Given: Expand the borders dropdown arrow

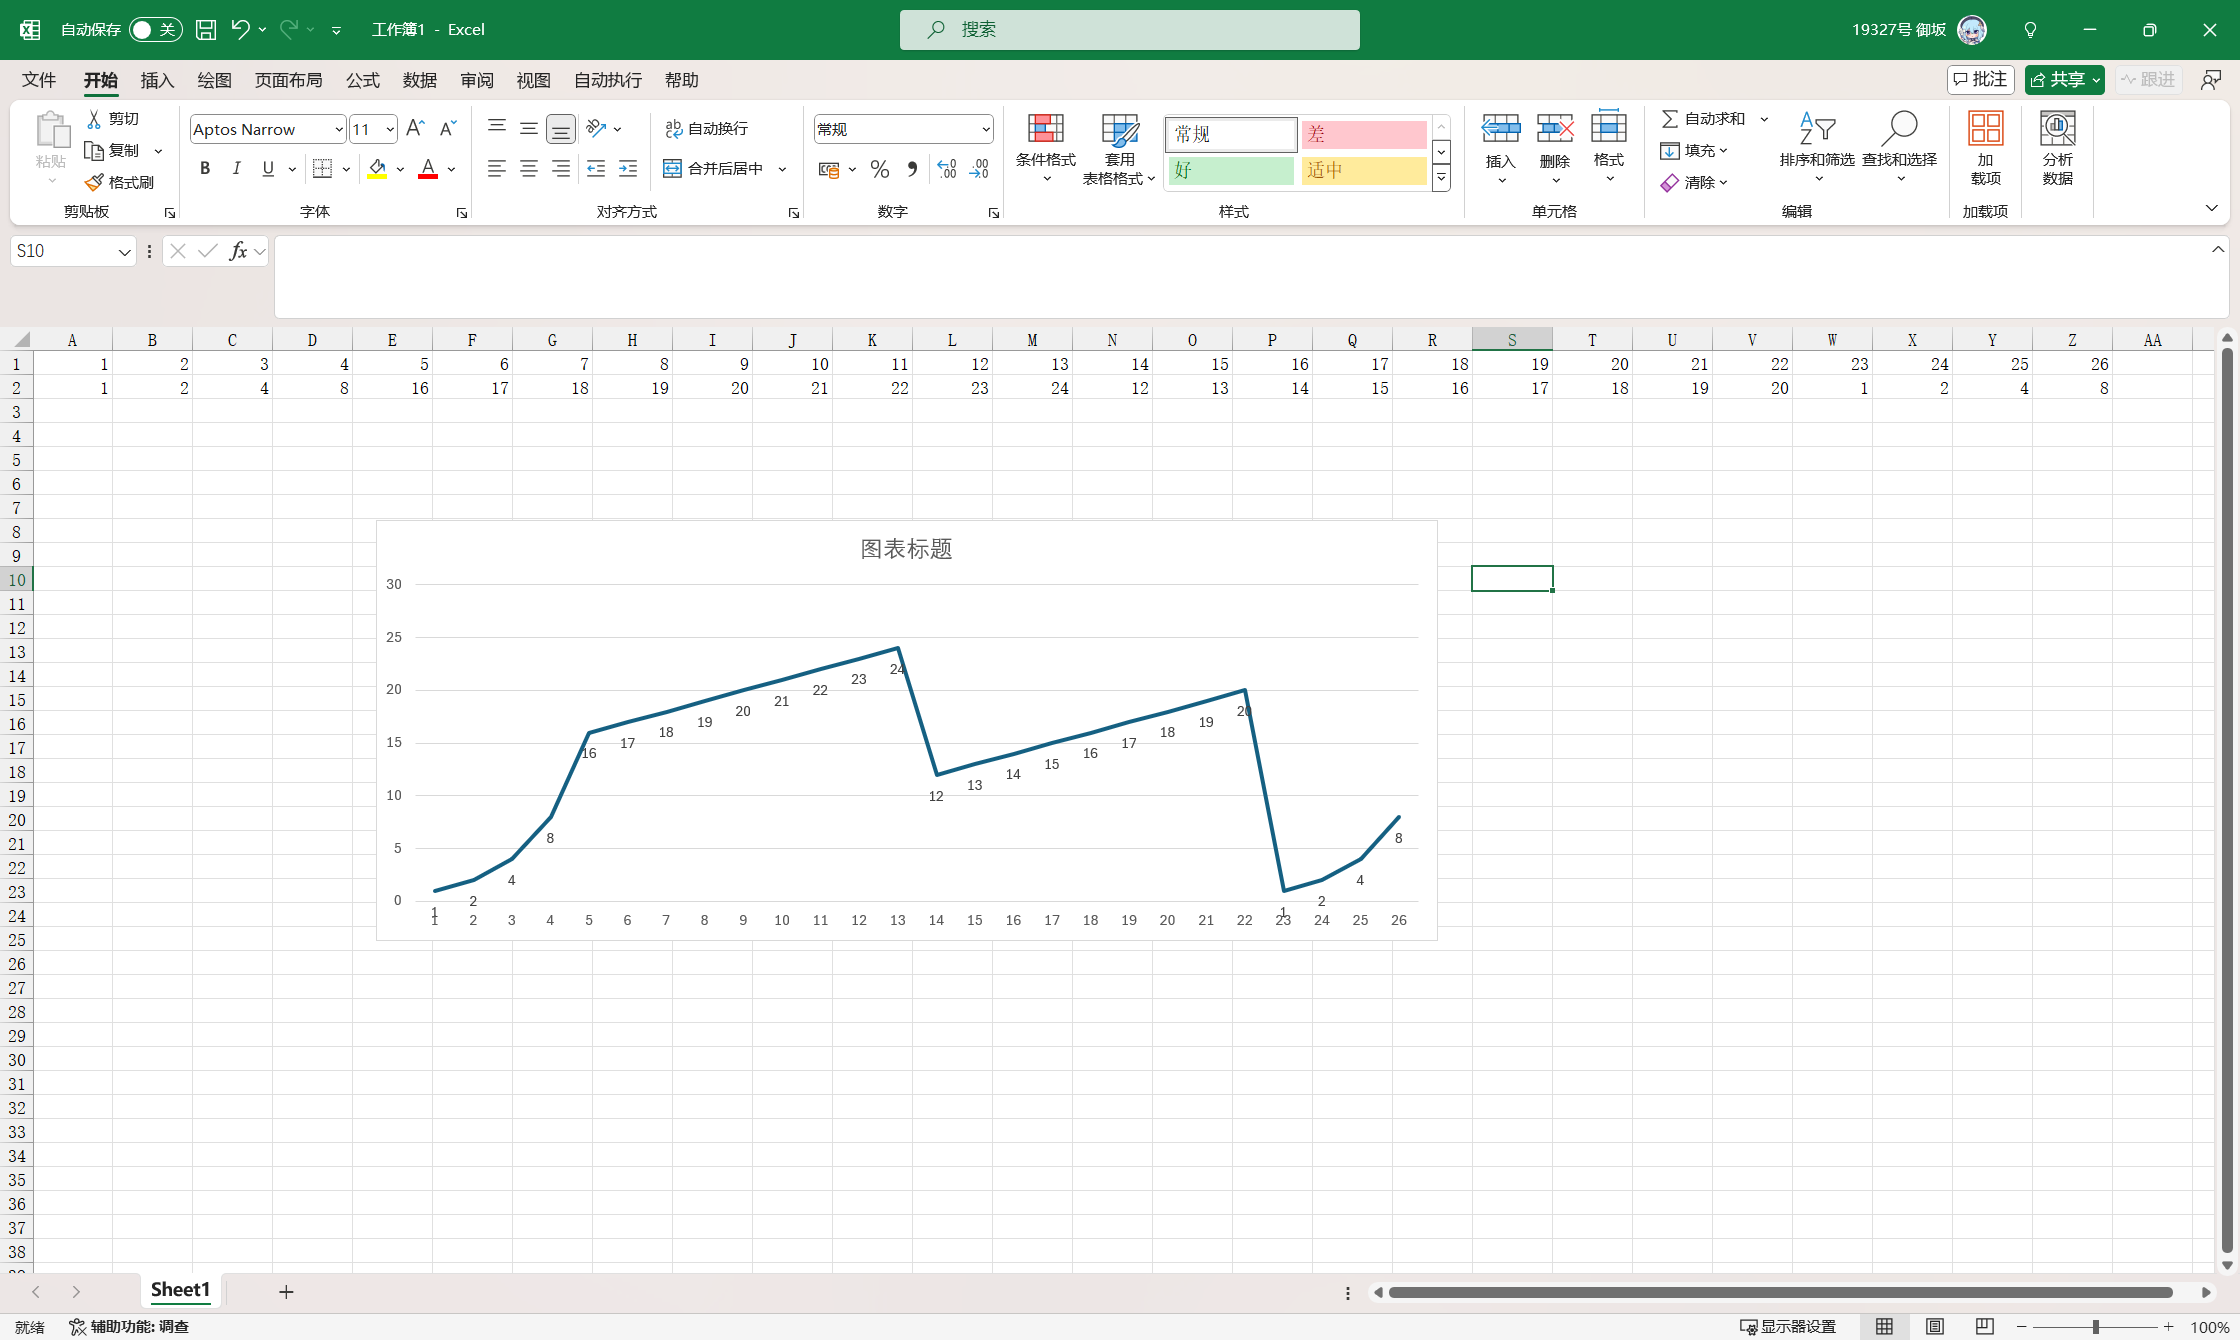Looking at the screenshot, I should (x=346, y=169).
